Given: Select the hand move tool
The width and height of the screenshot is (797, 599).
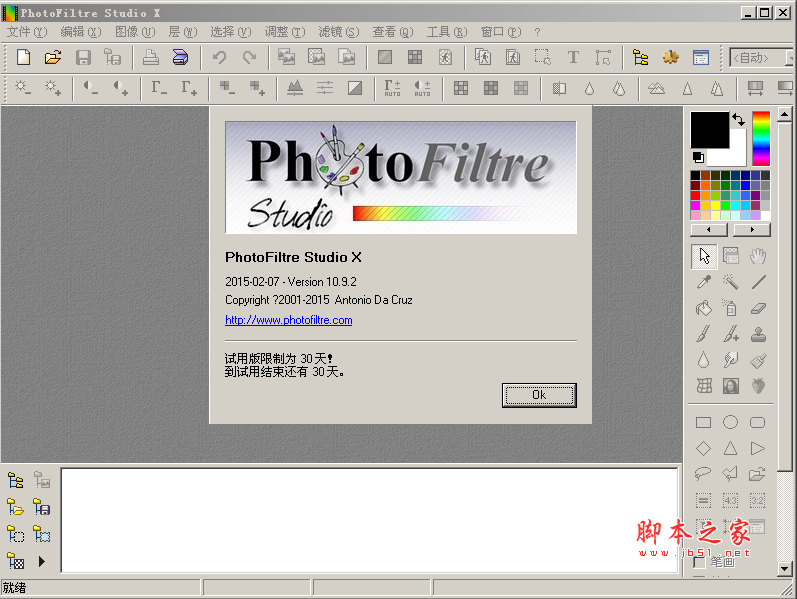Looking at the screenshot, I should point(758,256).
